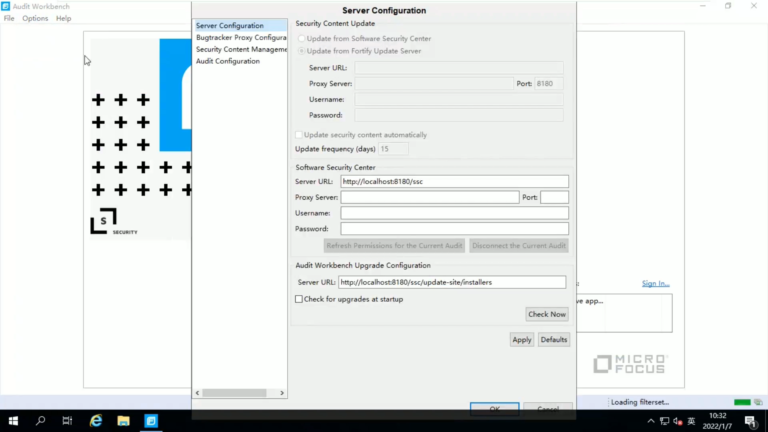Select Security Content Management entry

(240, 49)
